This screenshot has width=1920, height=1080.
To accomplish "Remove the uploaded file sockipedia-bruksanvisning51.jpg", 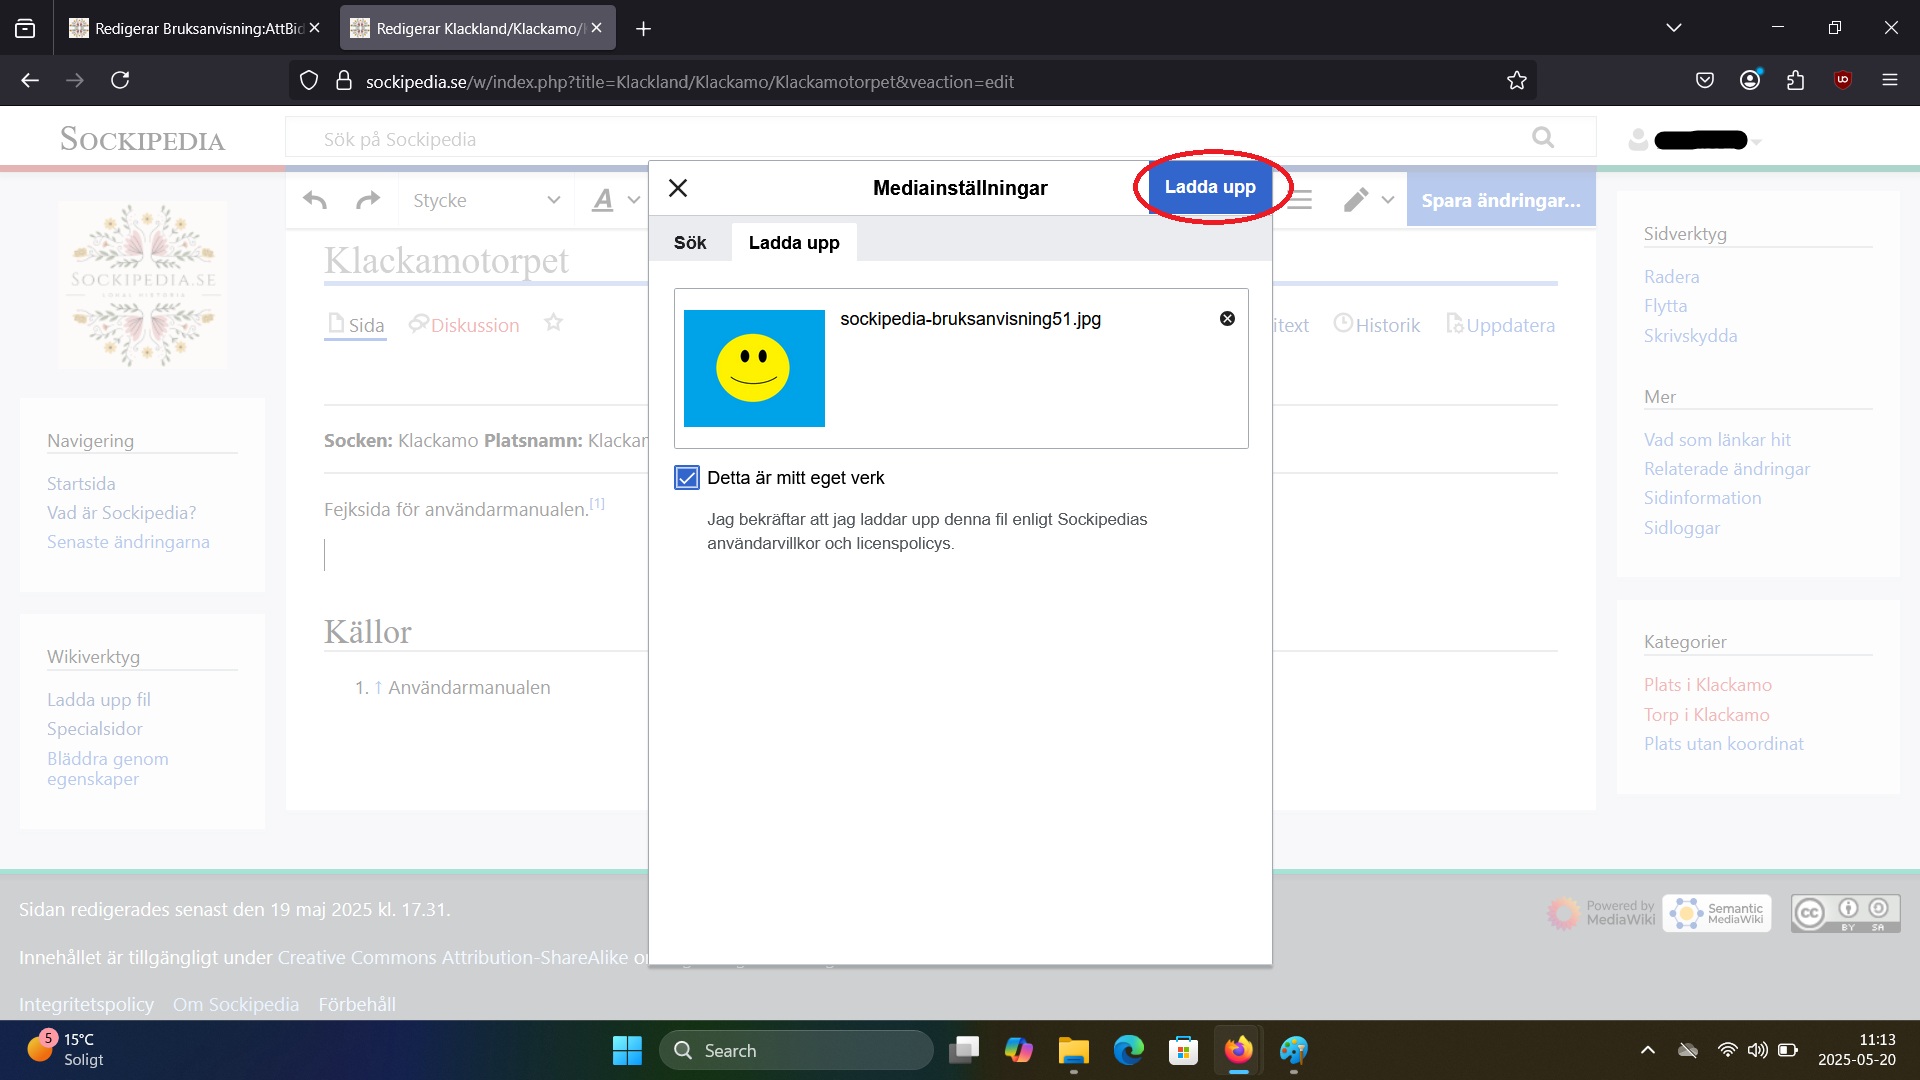I will point(1227,319).
